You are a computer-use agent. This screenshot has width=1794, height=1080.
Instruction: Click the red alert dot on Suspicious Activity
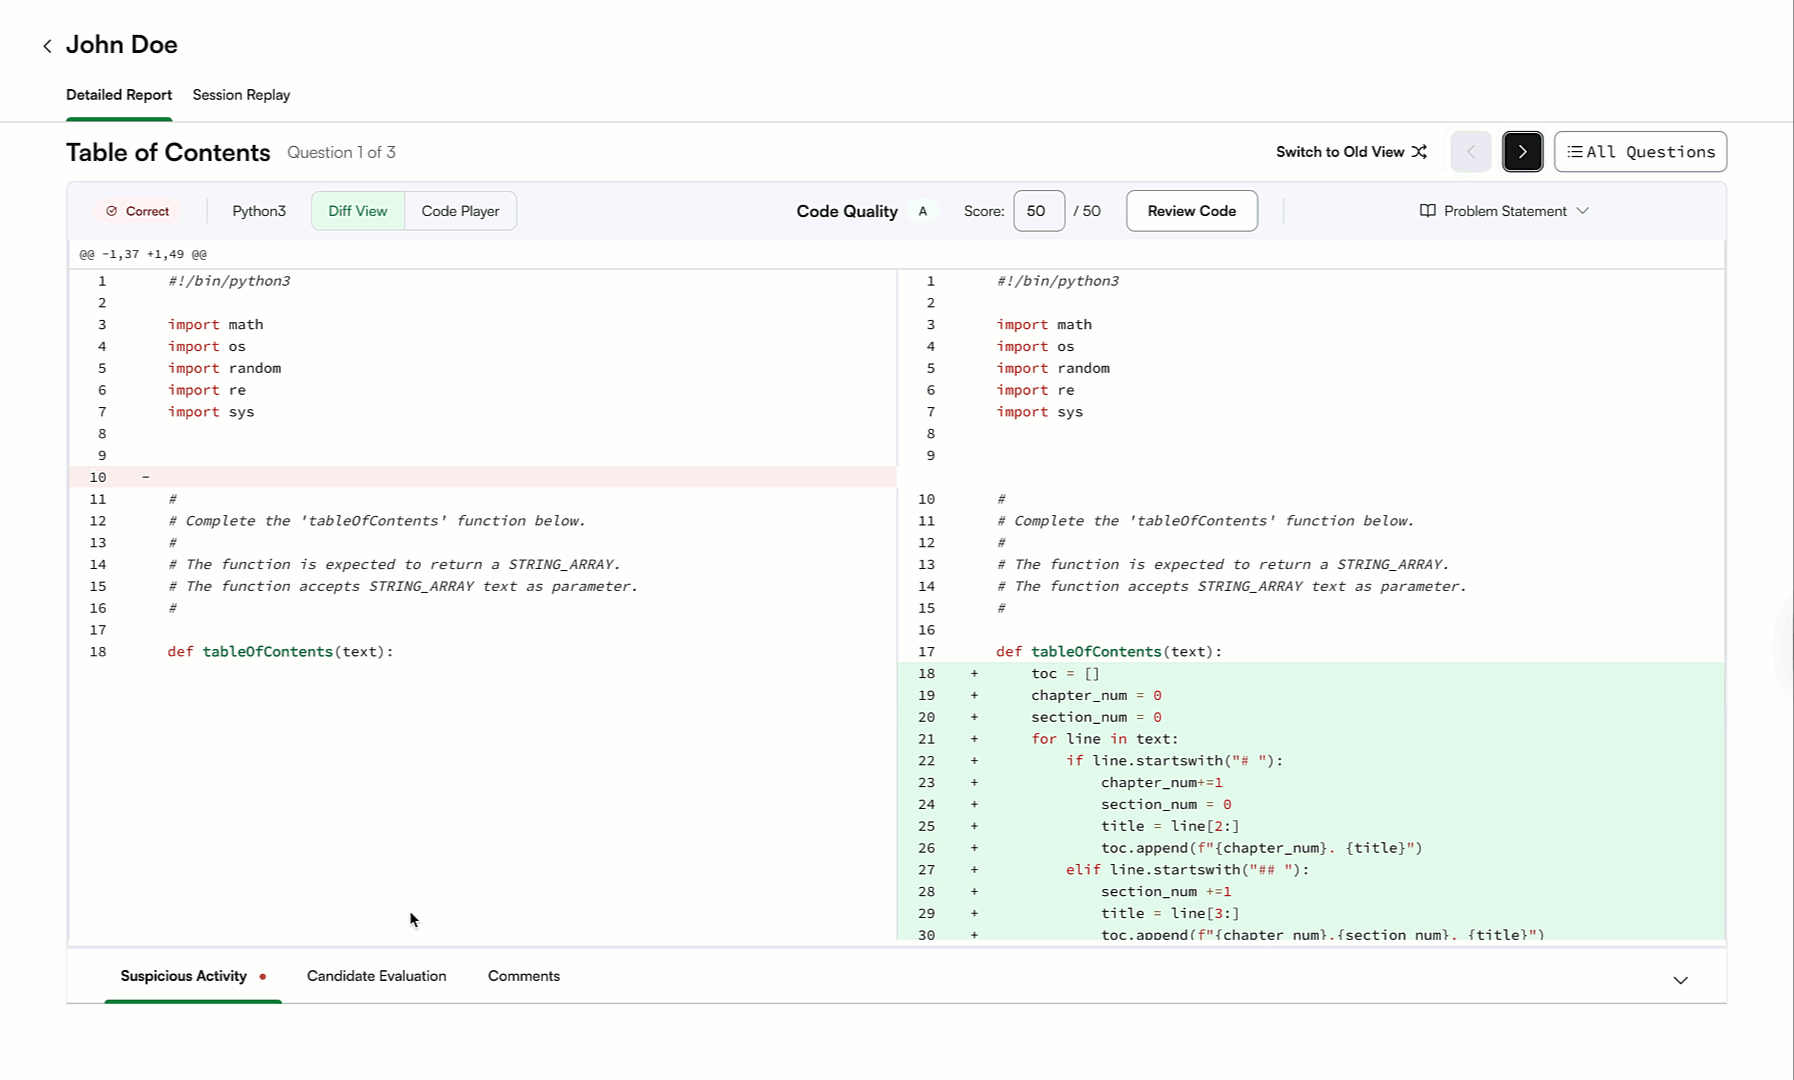pos(264,975)
